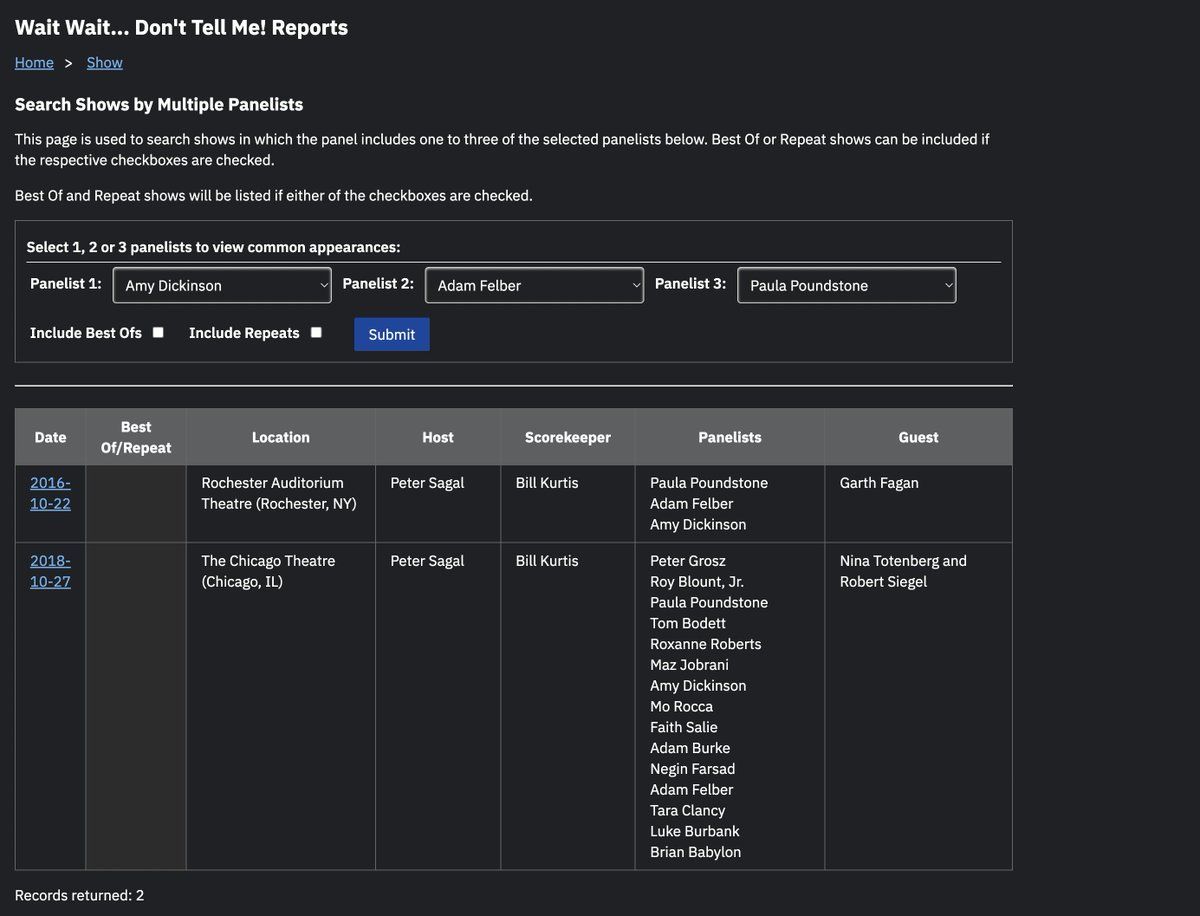The height and width of the screenshot is (916, 1200).
Task: Click Faith Salie in panelists list
Action: [684, 727]
